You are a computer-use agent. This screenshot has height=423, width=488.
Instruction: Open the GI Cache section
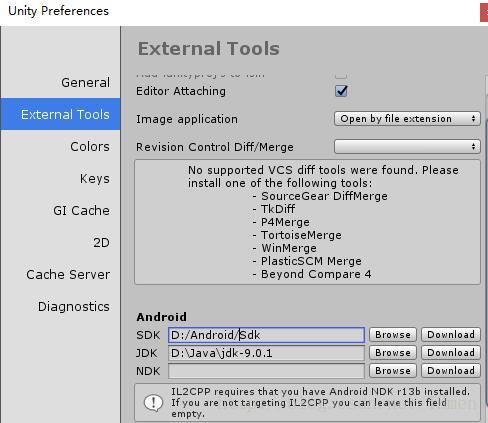(81, 210)
